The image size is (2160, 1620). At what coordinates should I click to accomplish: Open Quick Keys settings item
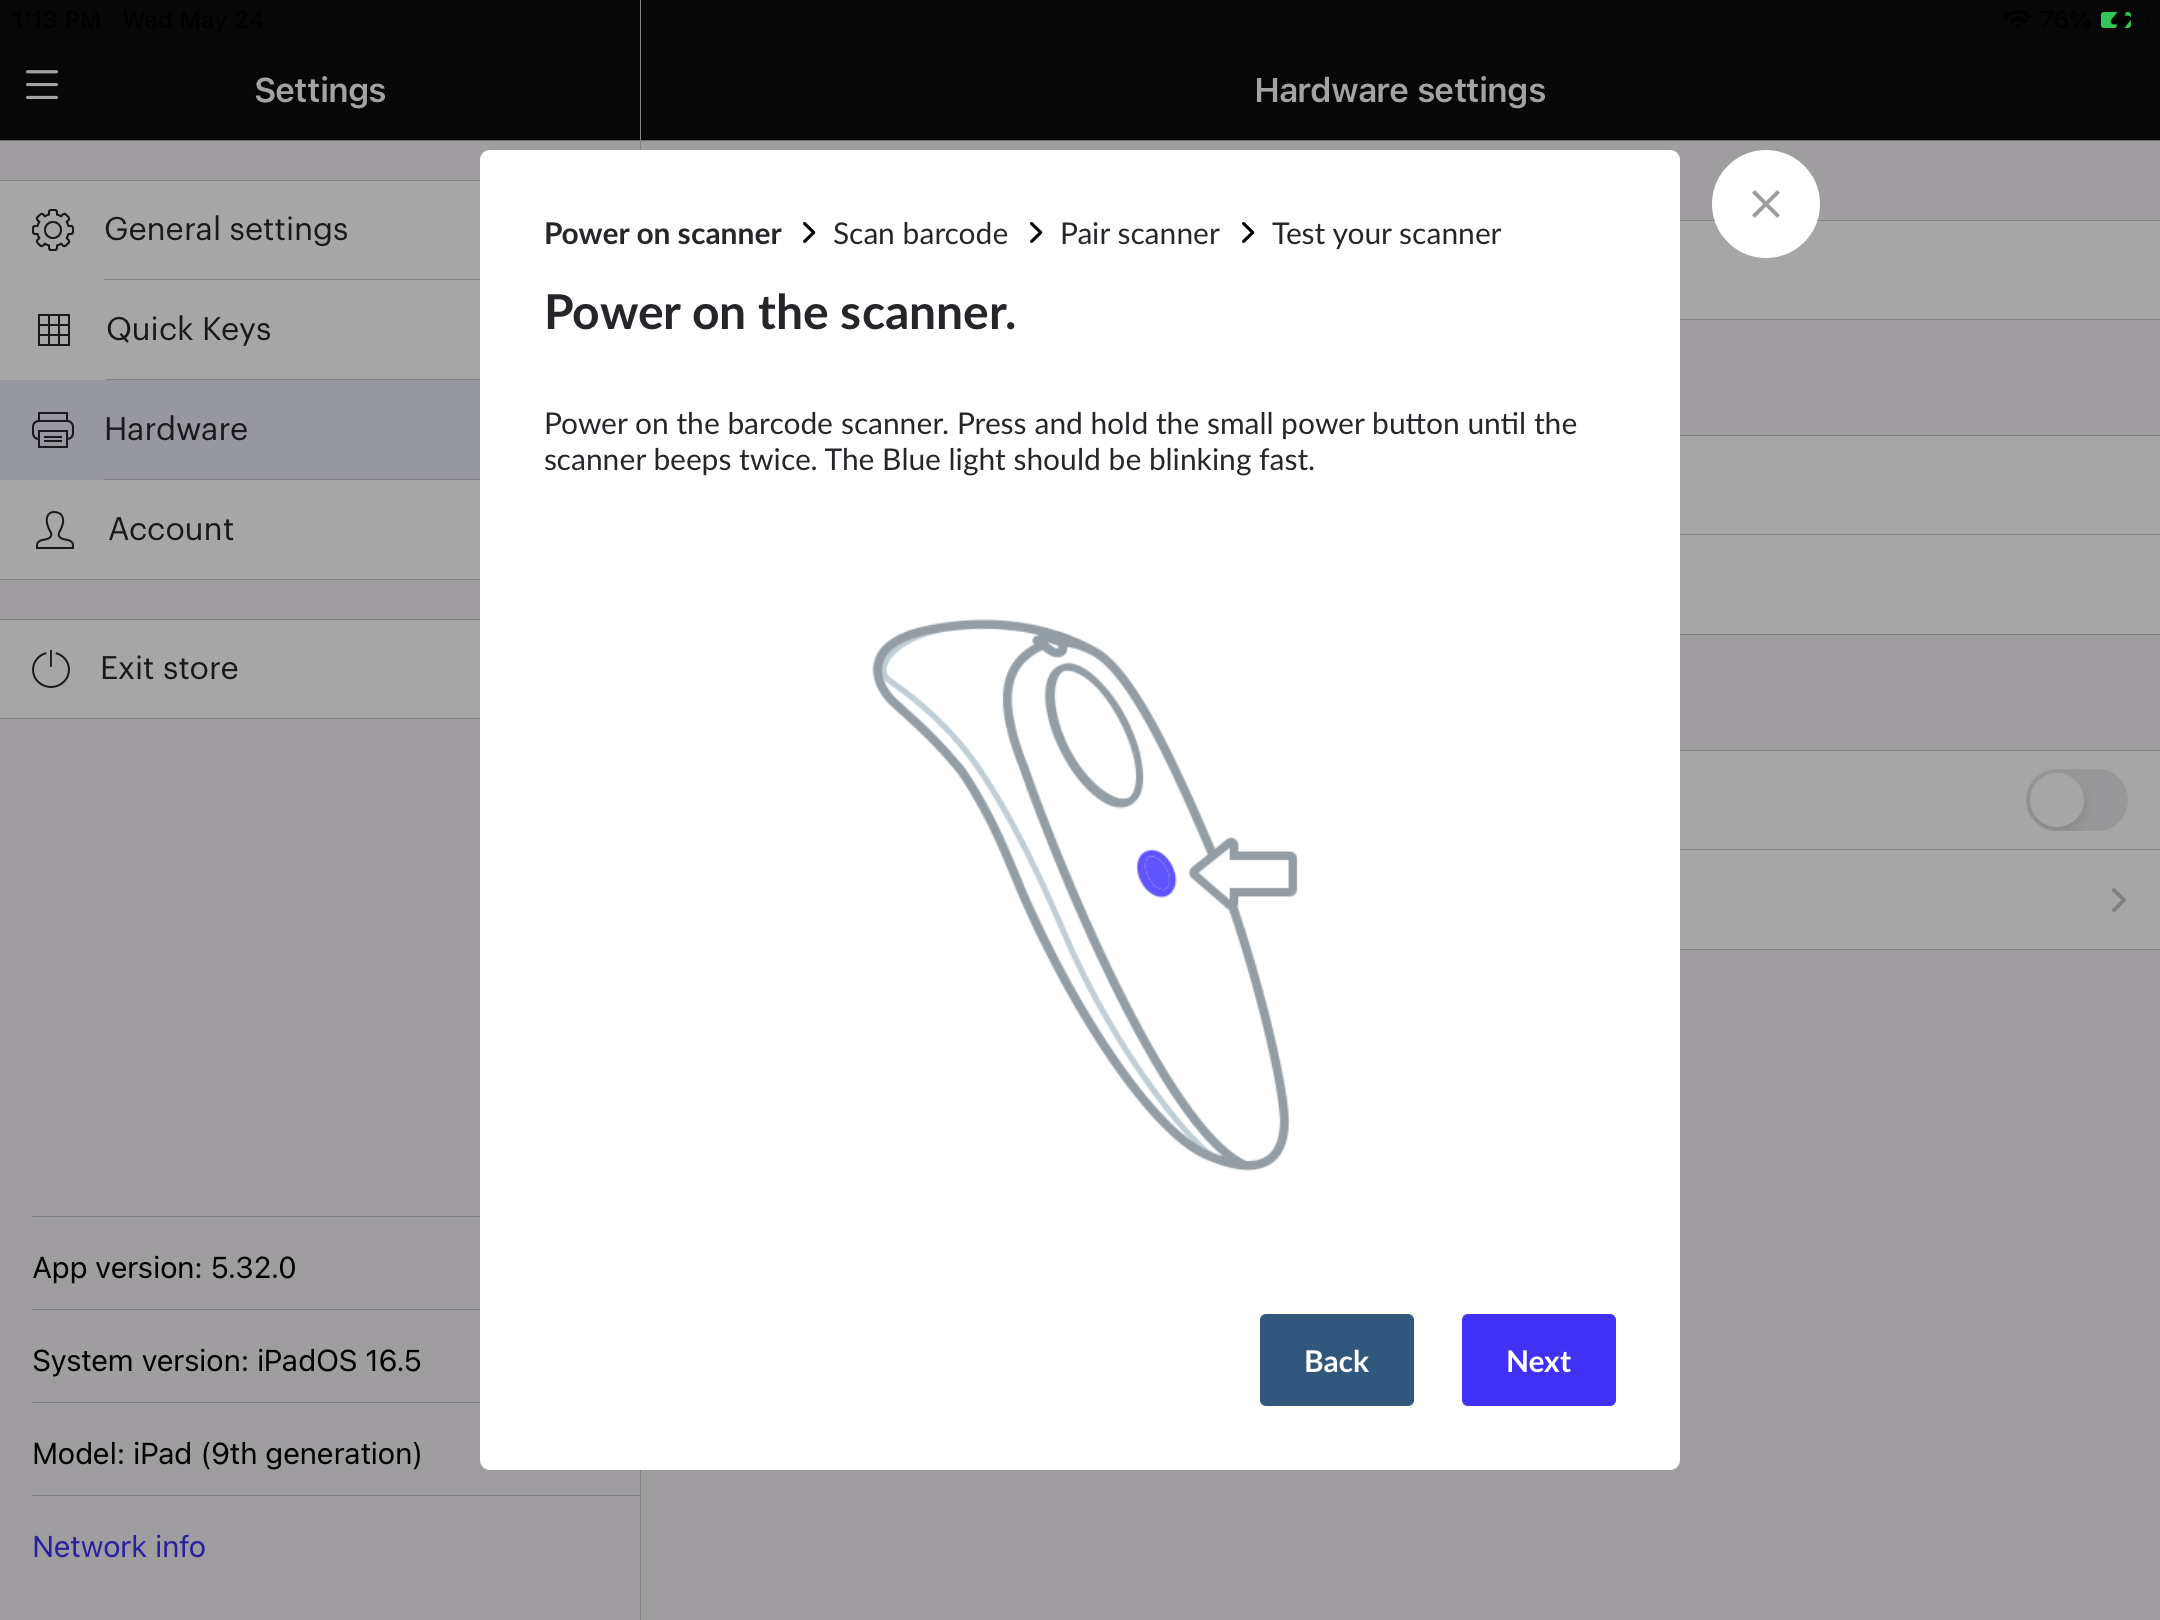[188, 329]
